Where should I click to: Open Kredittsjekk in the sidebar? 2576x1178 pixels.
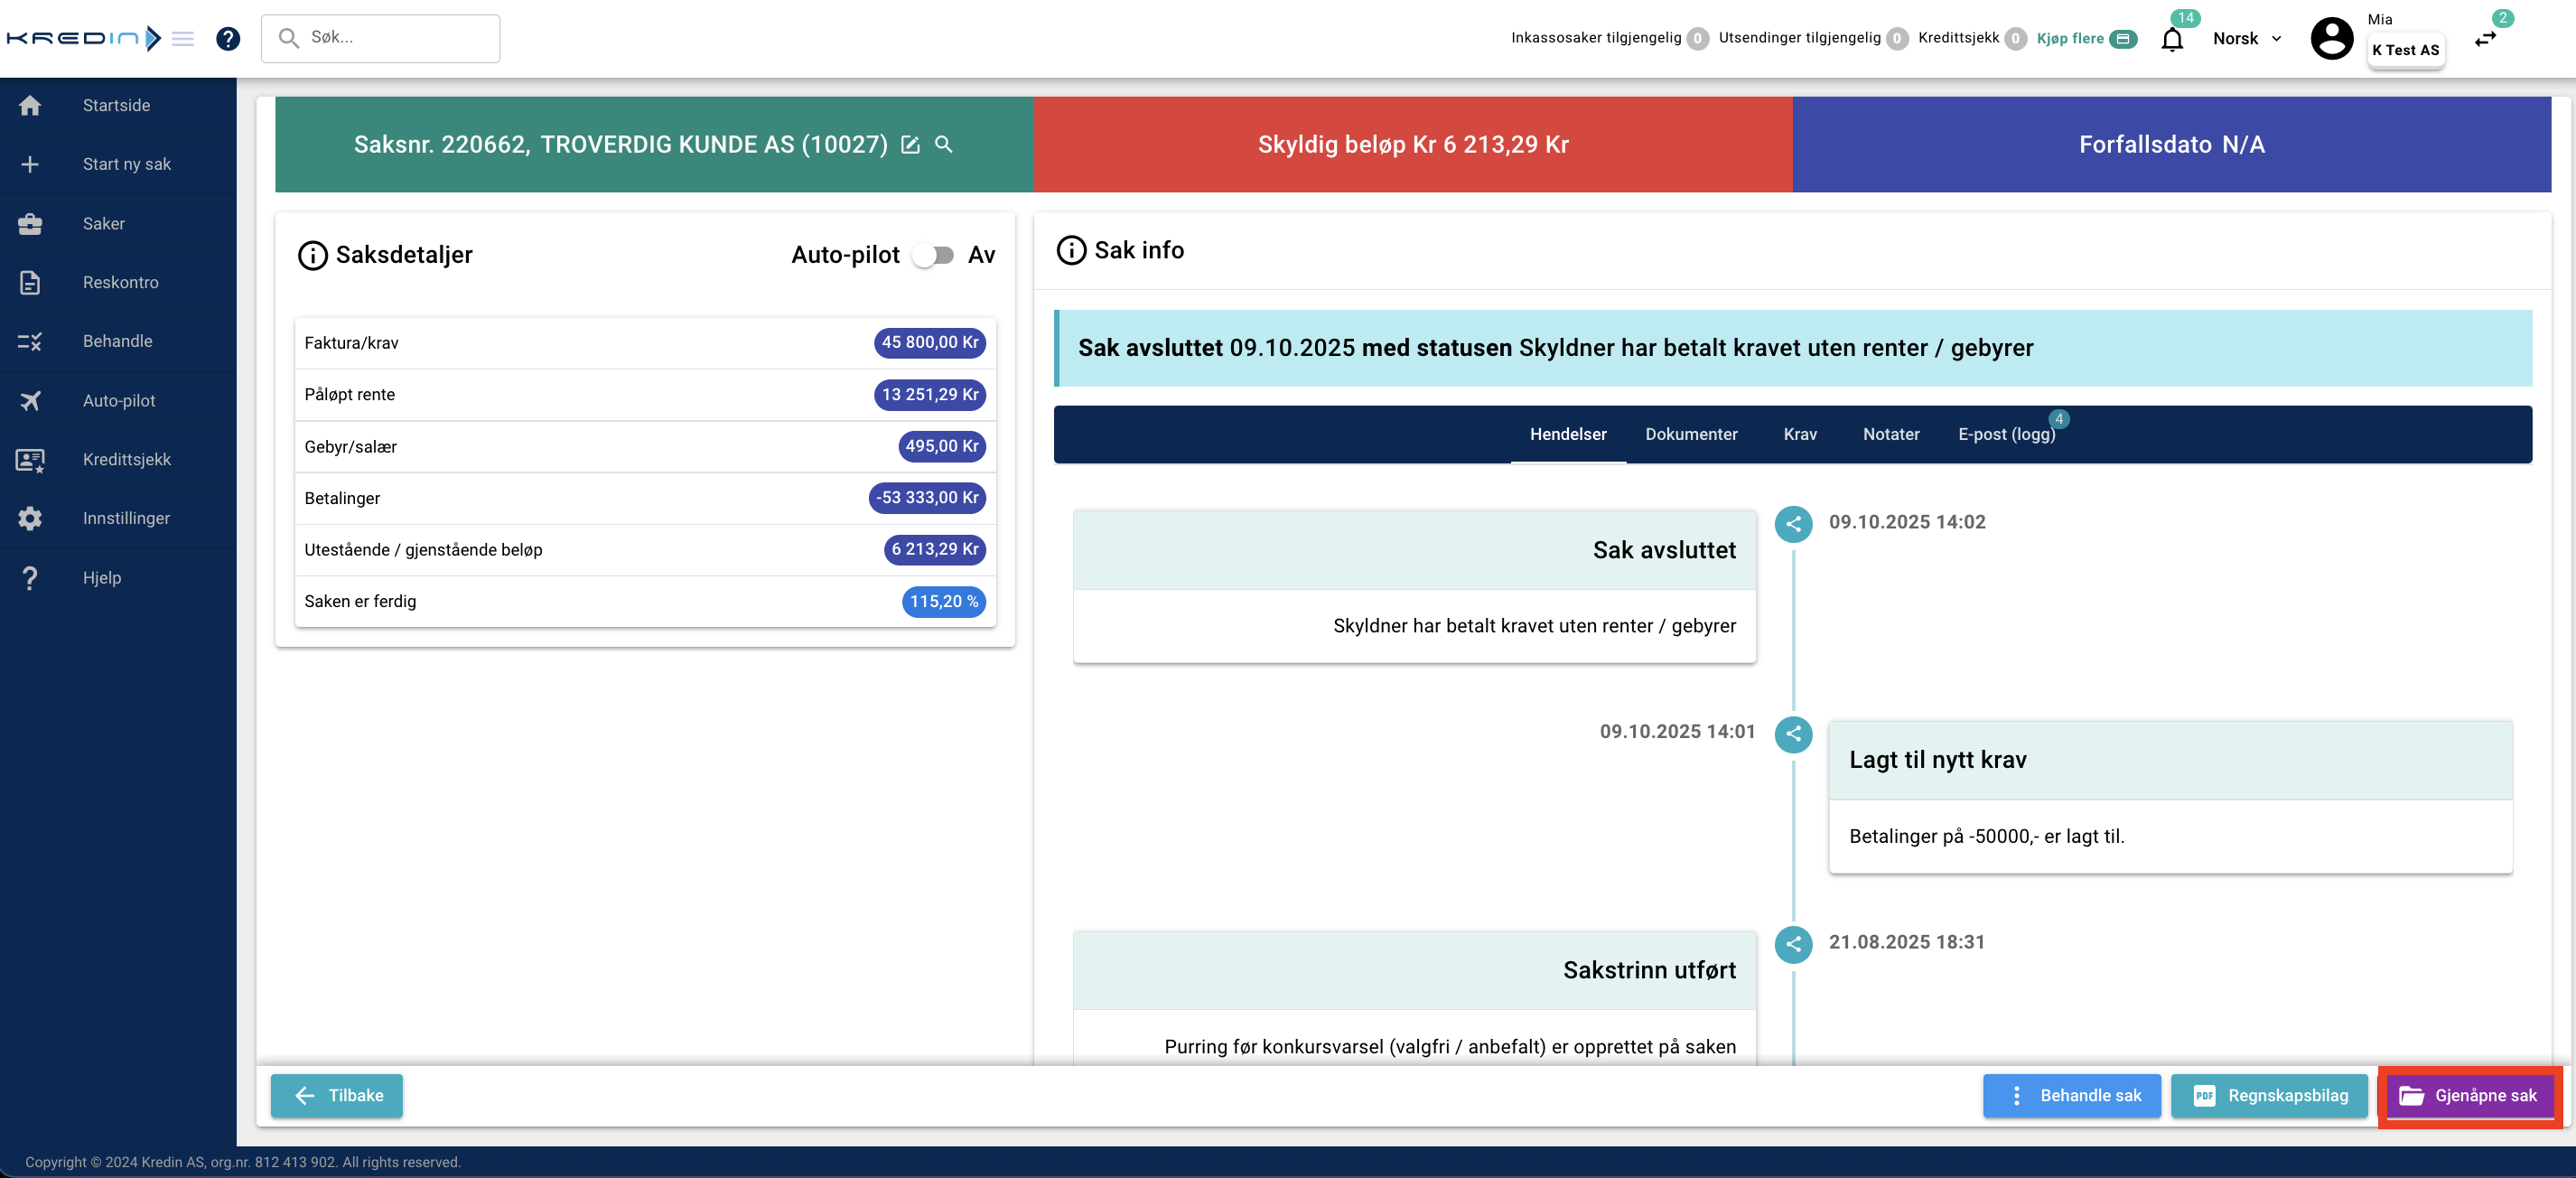click(126, 459)
